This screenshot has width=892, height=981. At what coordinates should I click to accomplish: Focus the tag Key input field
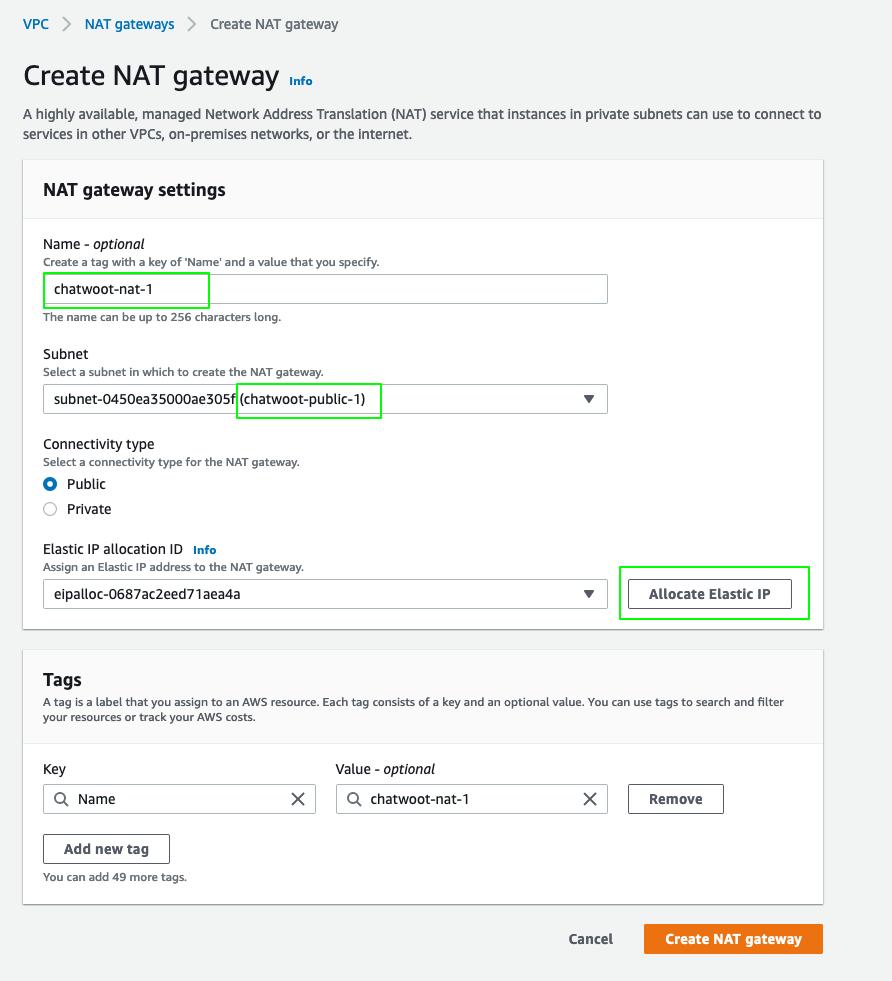(180, 799)
